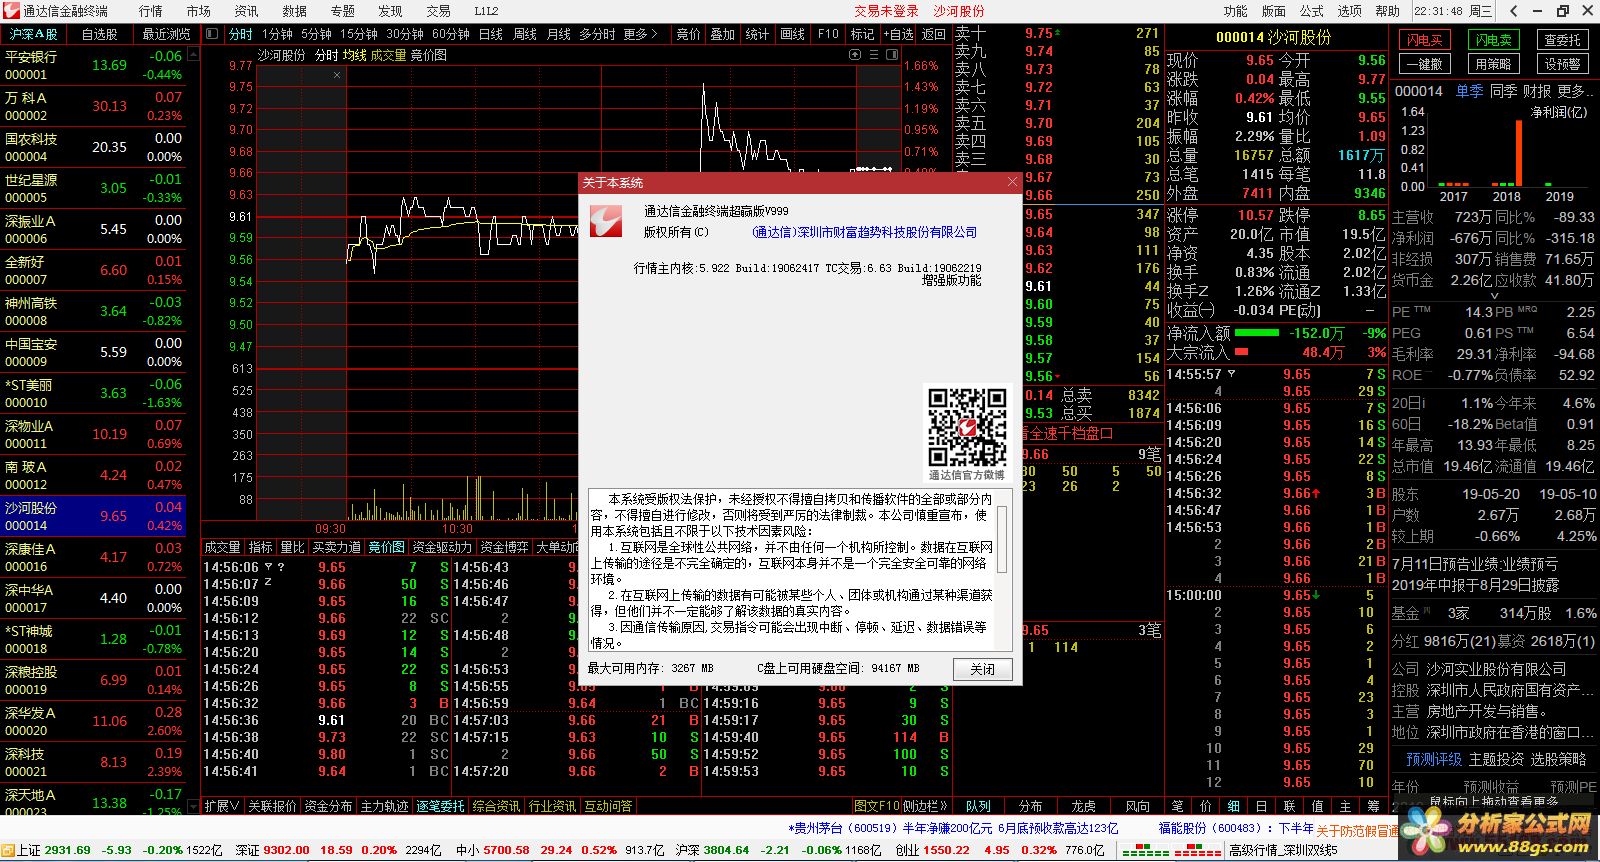Click 更多.. in financial panel
The image size is (1600, 862).
coord(1573,91)
